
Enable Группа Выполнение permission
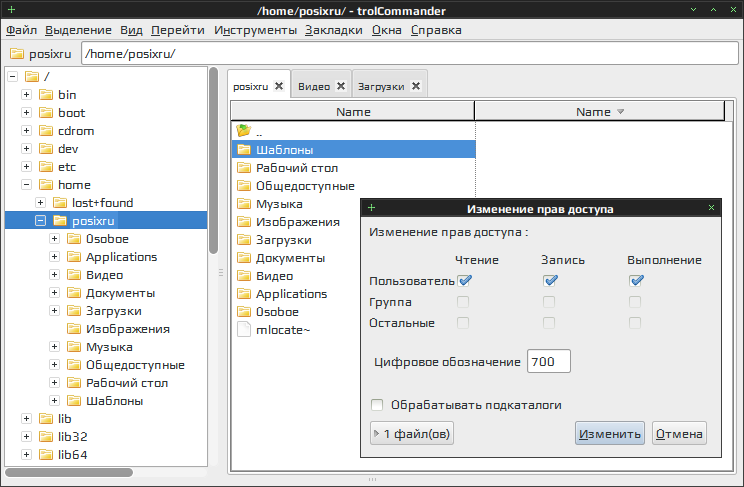(x=635, y=302)
